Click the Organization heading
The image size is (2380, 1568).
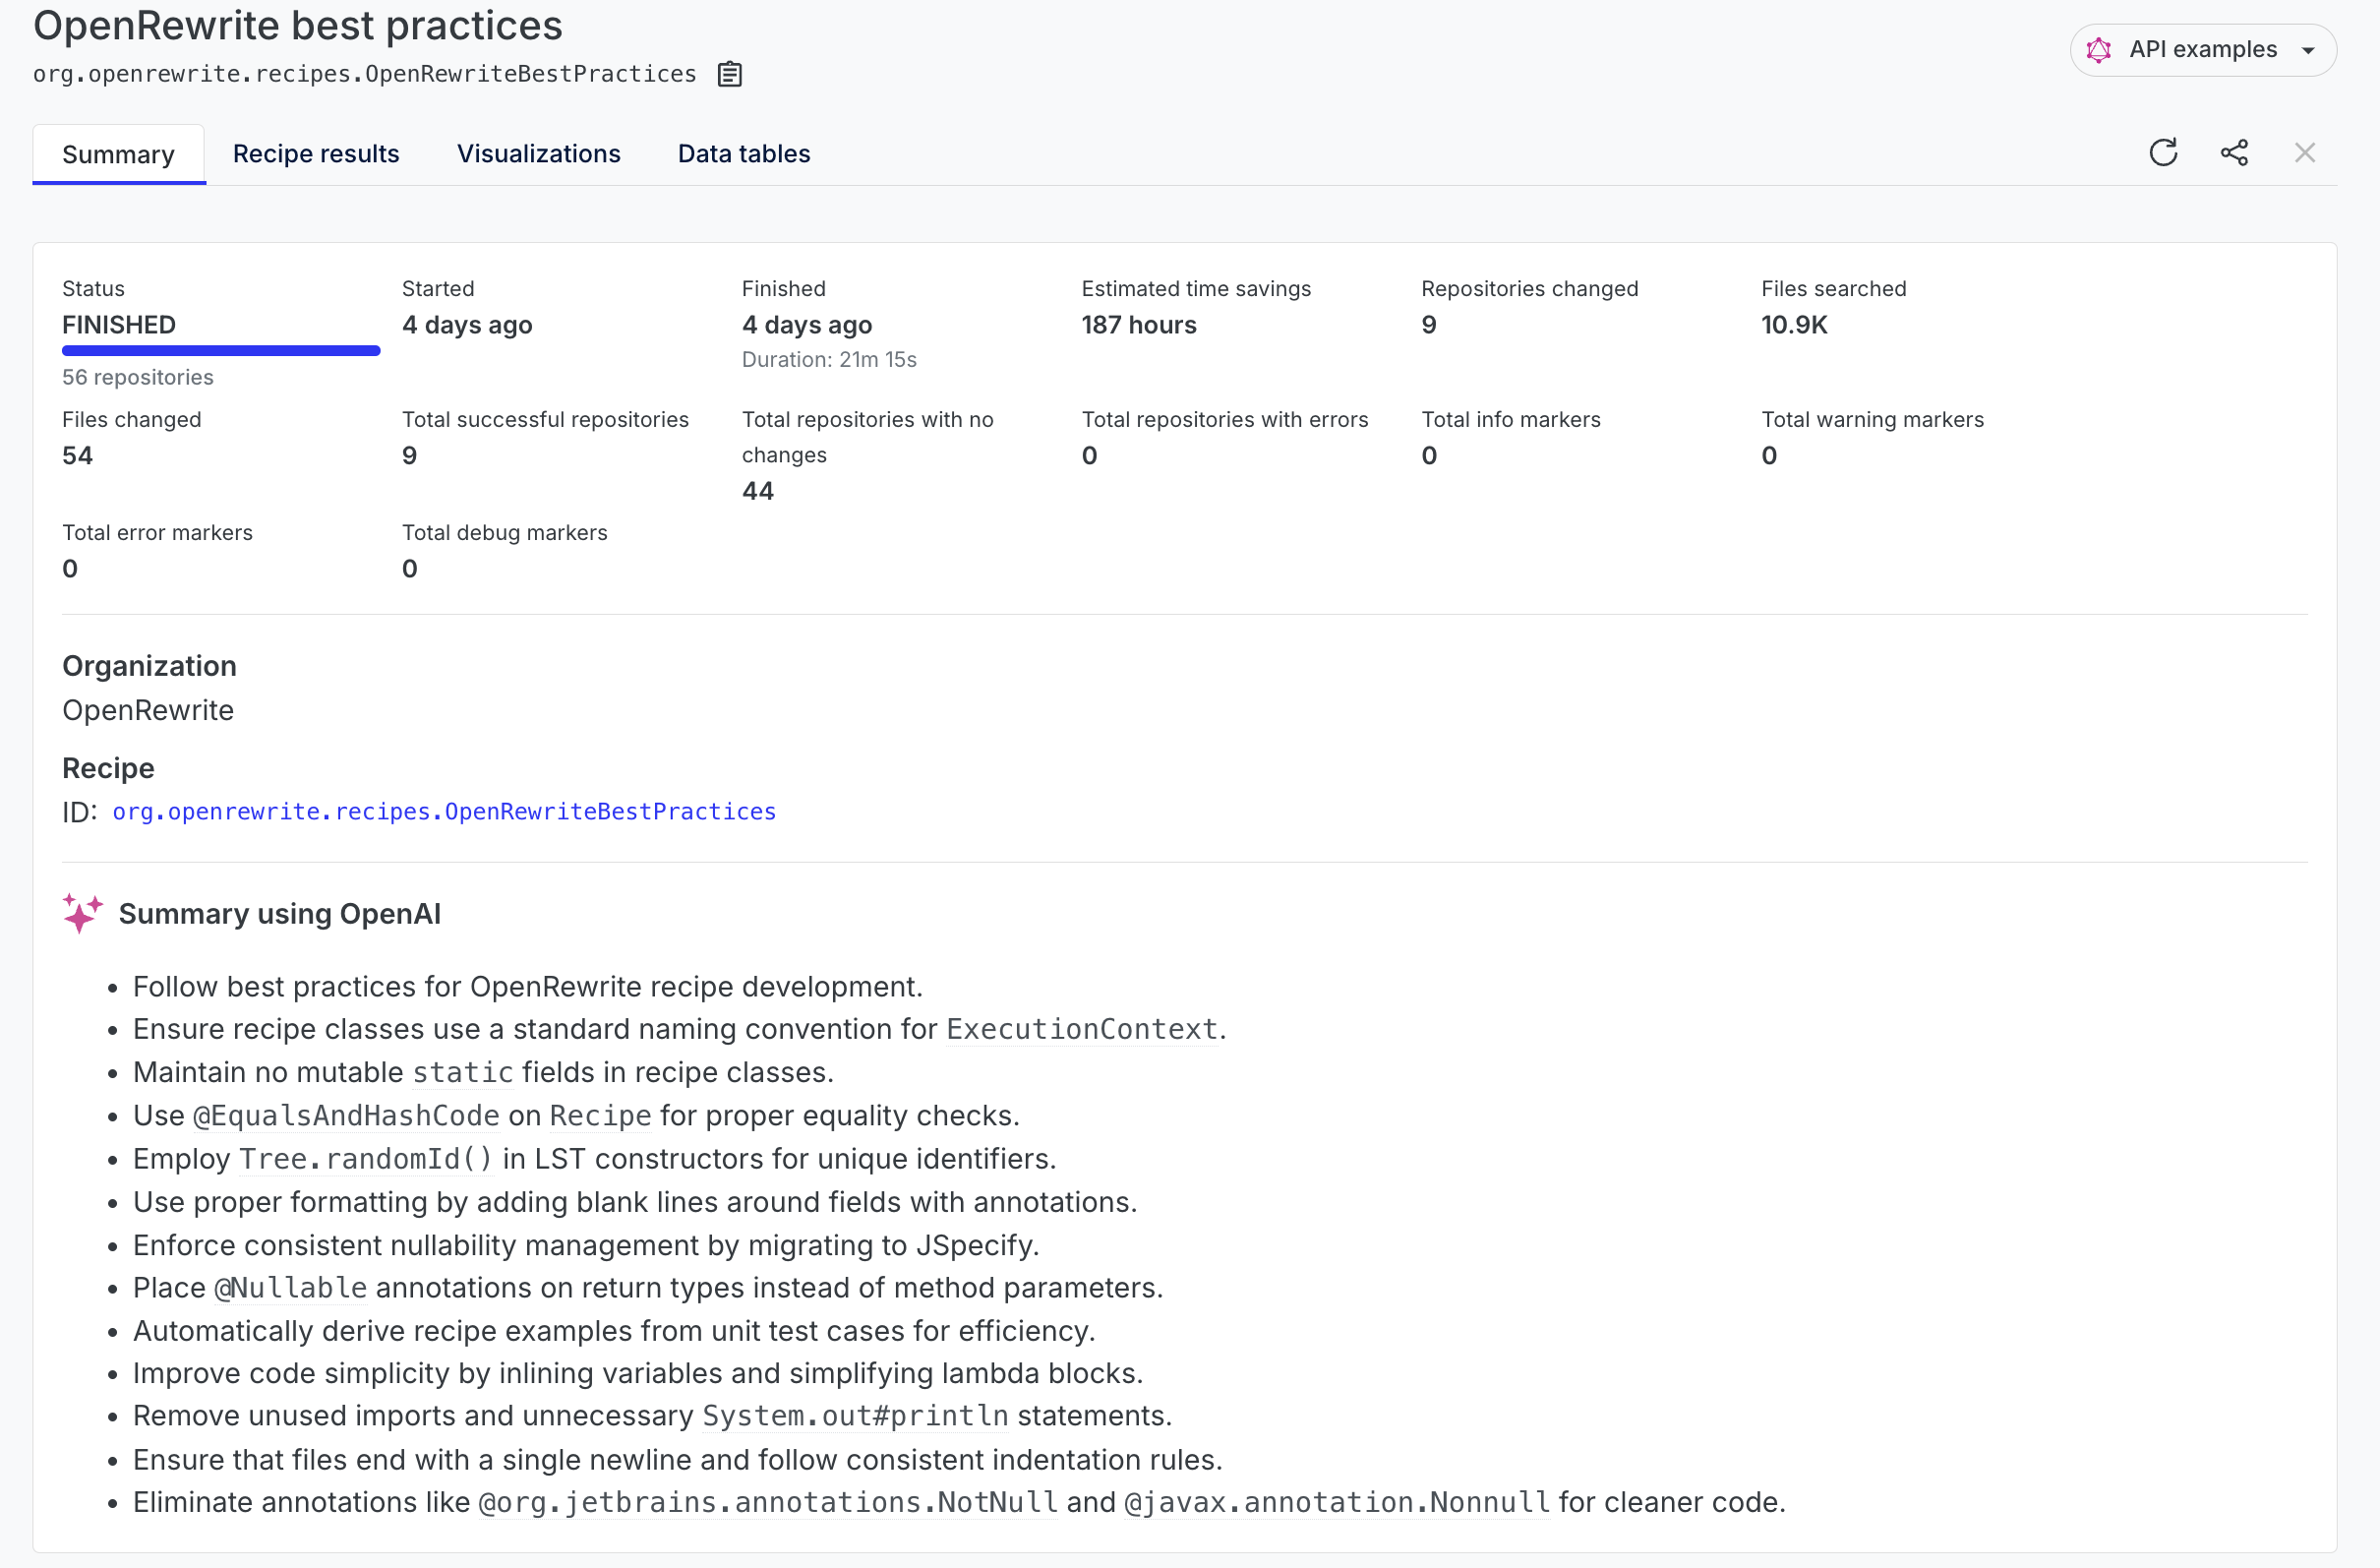point(149,666)
